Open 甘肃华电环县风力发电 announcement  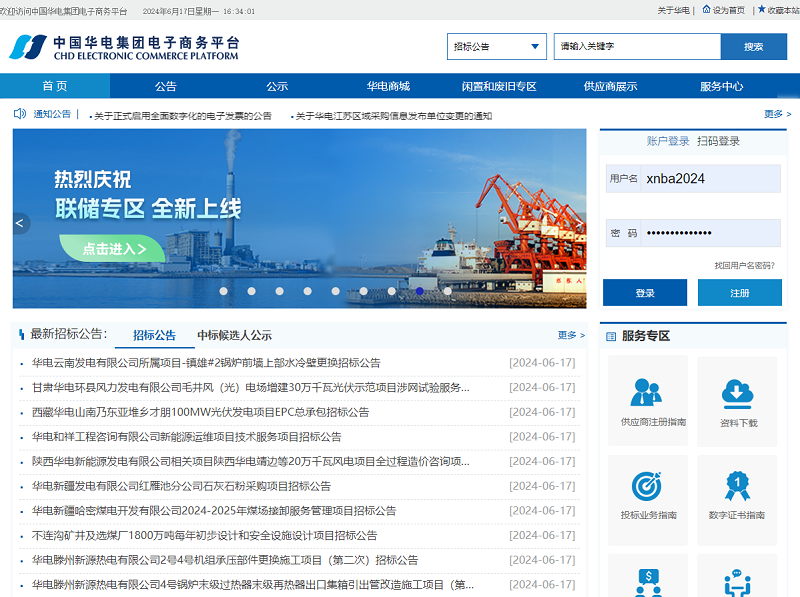(251, 388)
